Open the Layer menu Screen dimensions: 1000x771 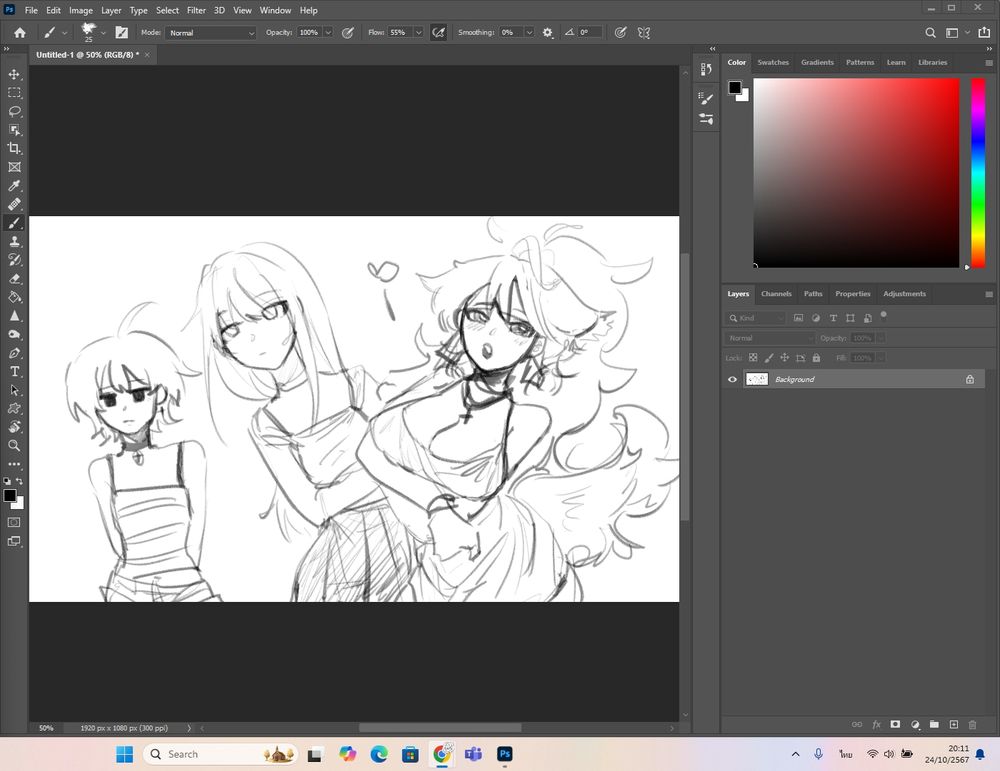click(x=111, y=10)
